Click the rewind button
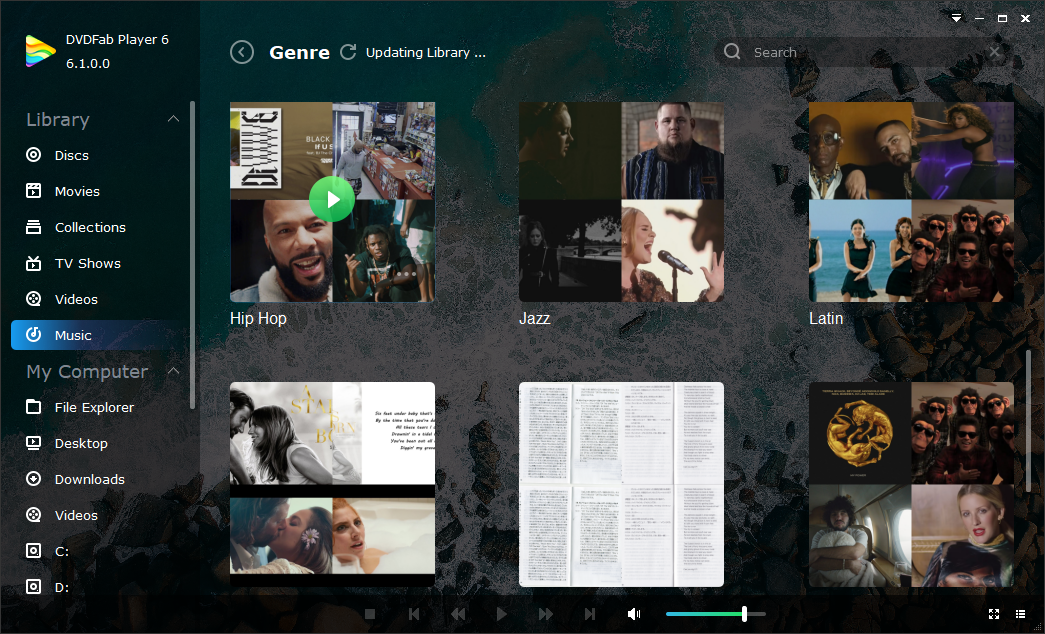 pos(458,614)
